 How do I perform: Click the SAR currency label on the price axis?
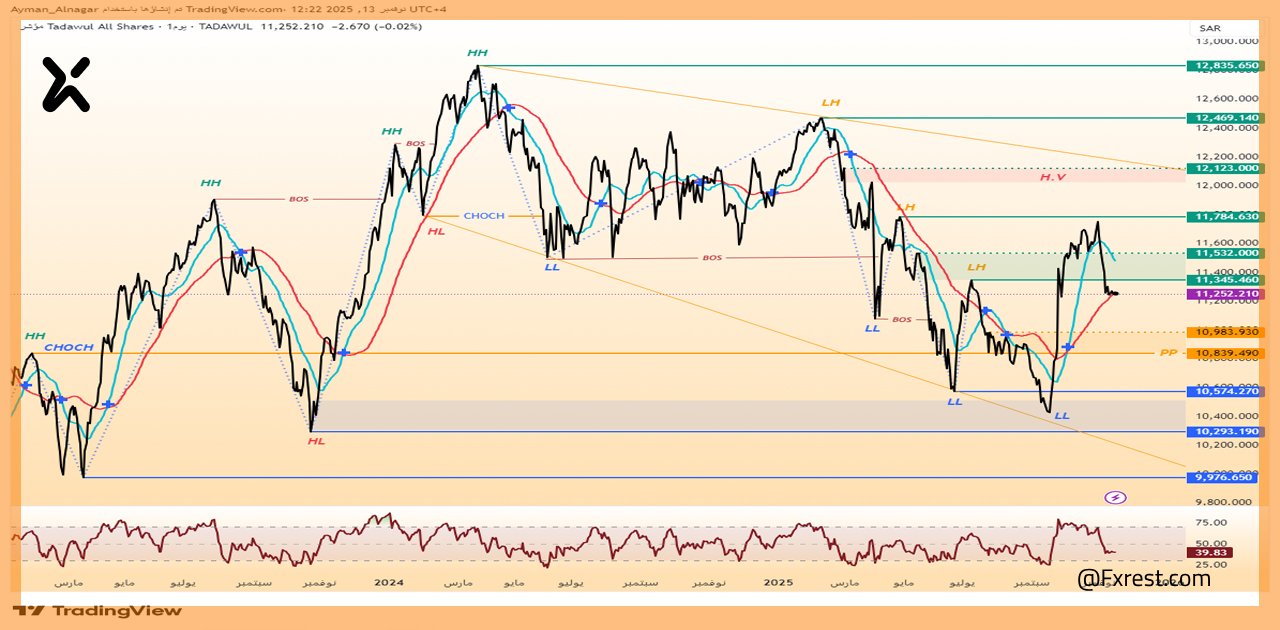click(x=1209, y=27)
